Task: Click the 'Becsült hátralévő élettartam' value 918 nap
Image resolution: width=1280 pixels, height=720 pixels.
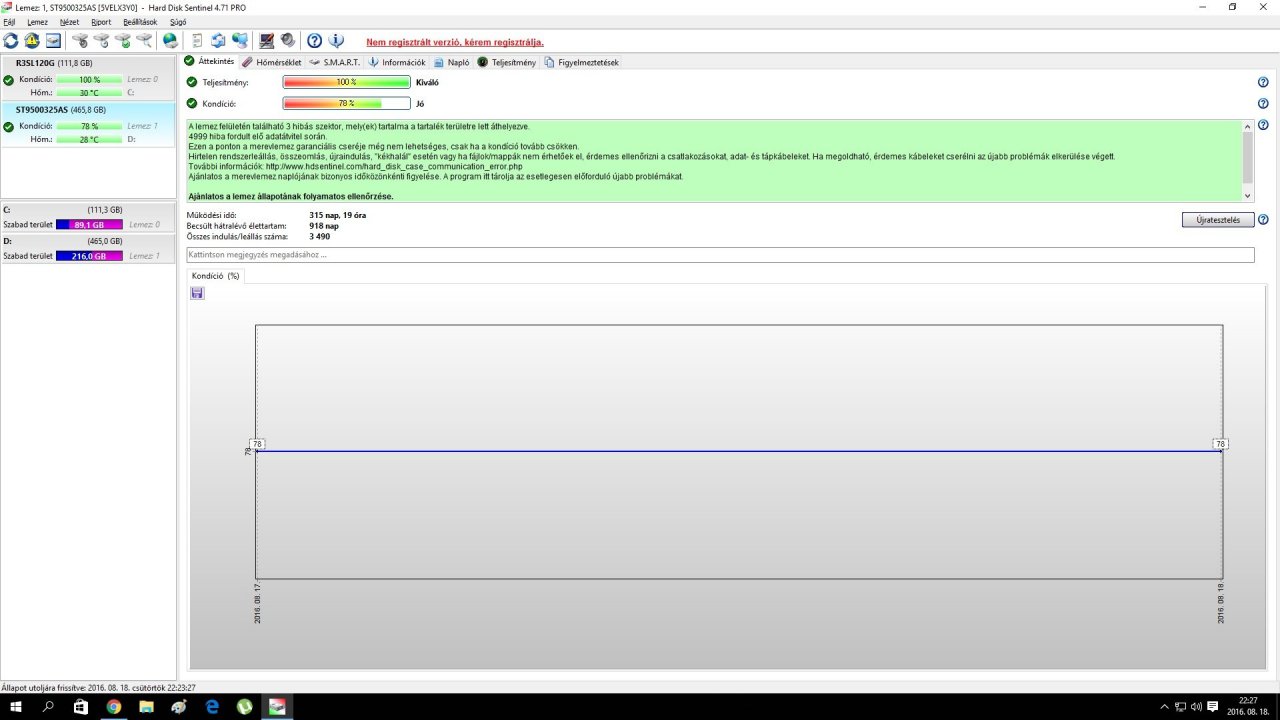Action: coord(324,226)
